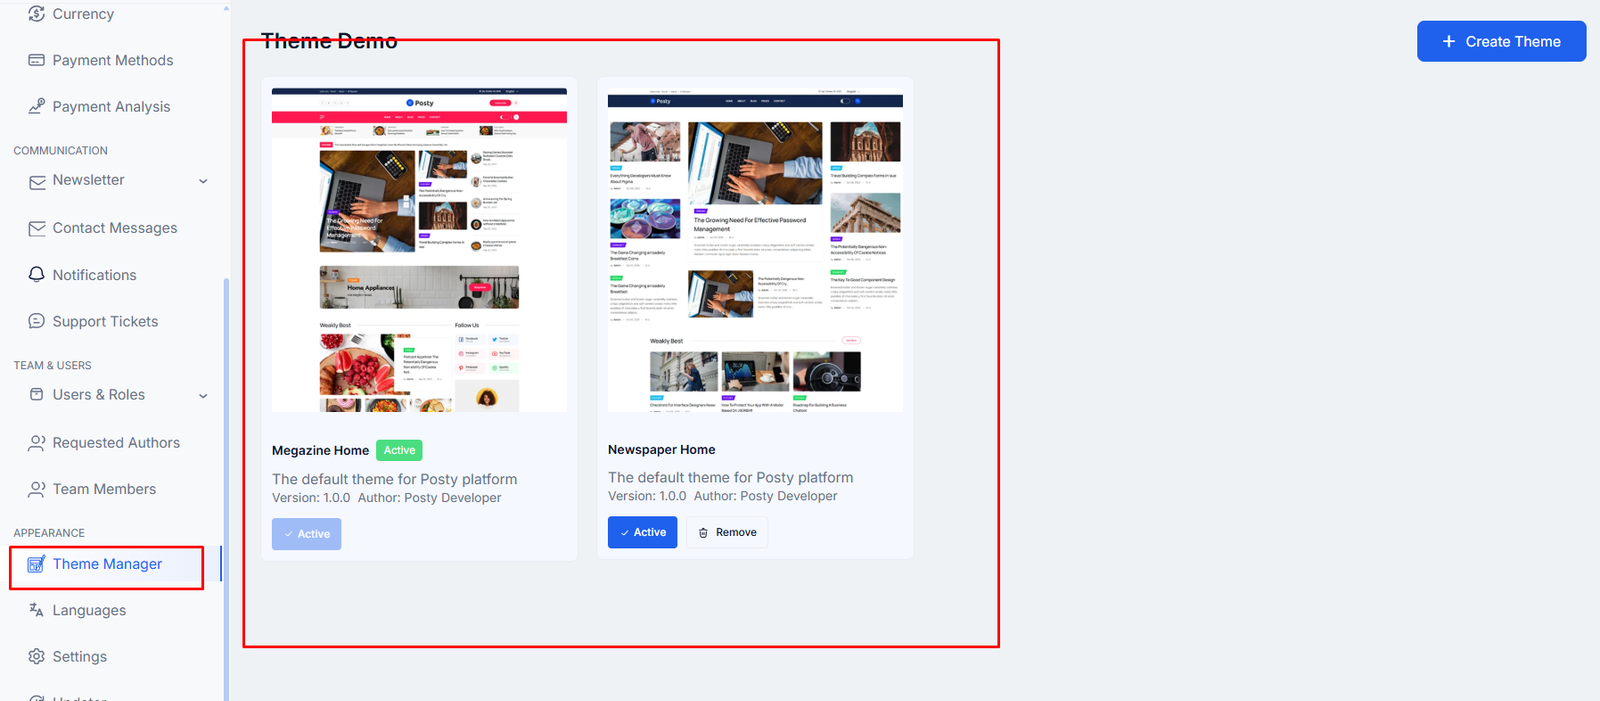Click the APPEARANCE section label
The image size is (1600, 701).
49,533
